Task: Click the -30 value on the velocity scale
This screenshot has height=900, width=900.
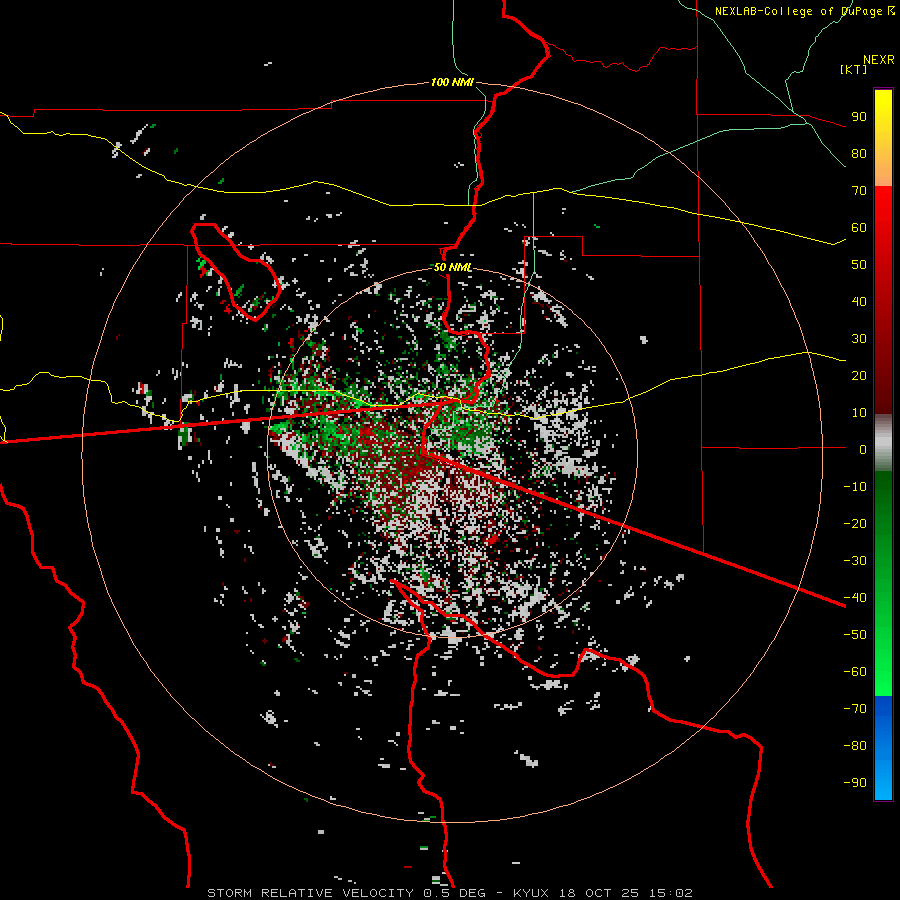Action: tap(855, 561)
